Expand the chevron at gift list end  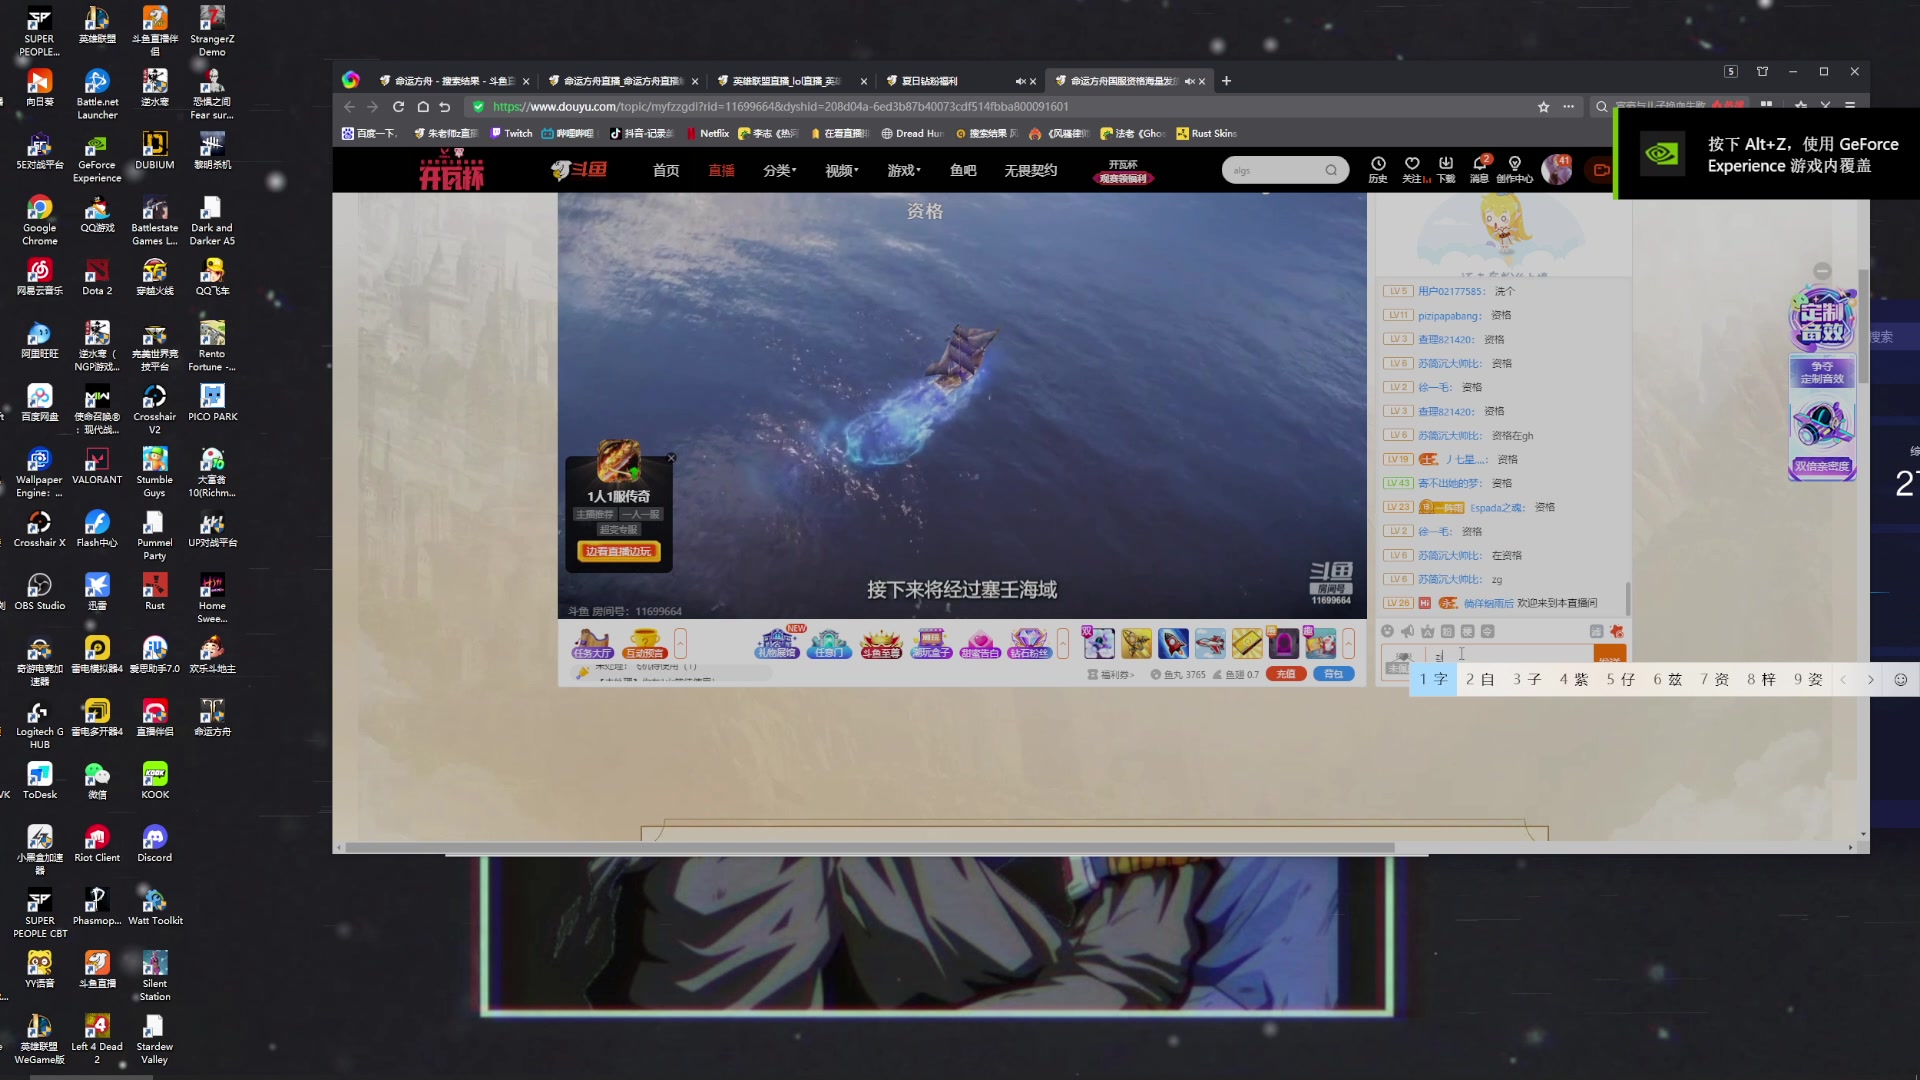(1348, 643)
